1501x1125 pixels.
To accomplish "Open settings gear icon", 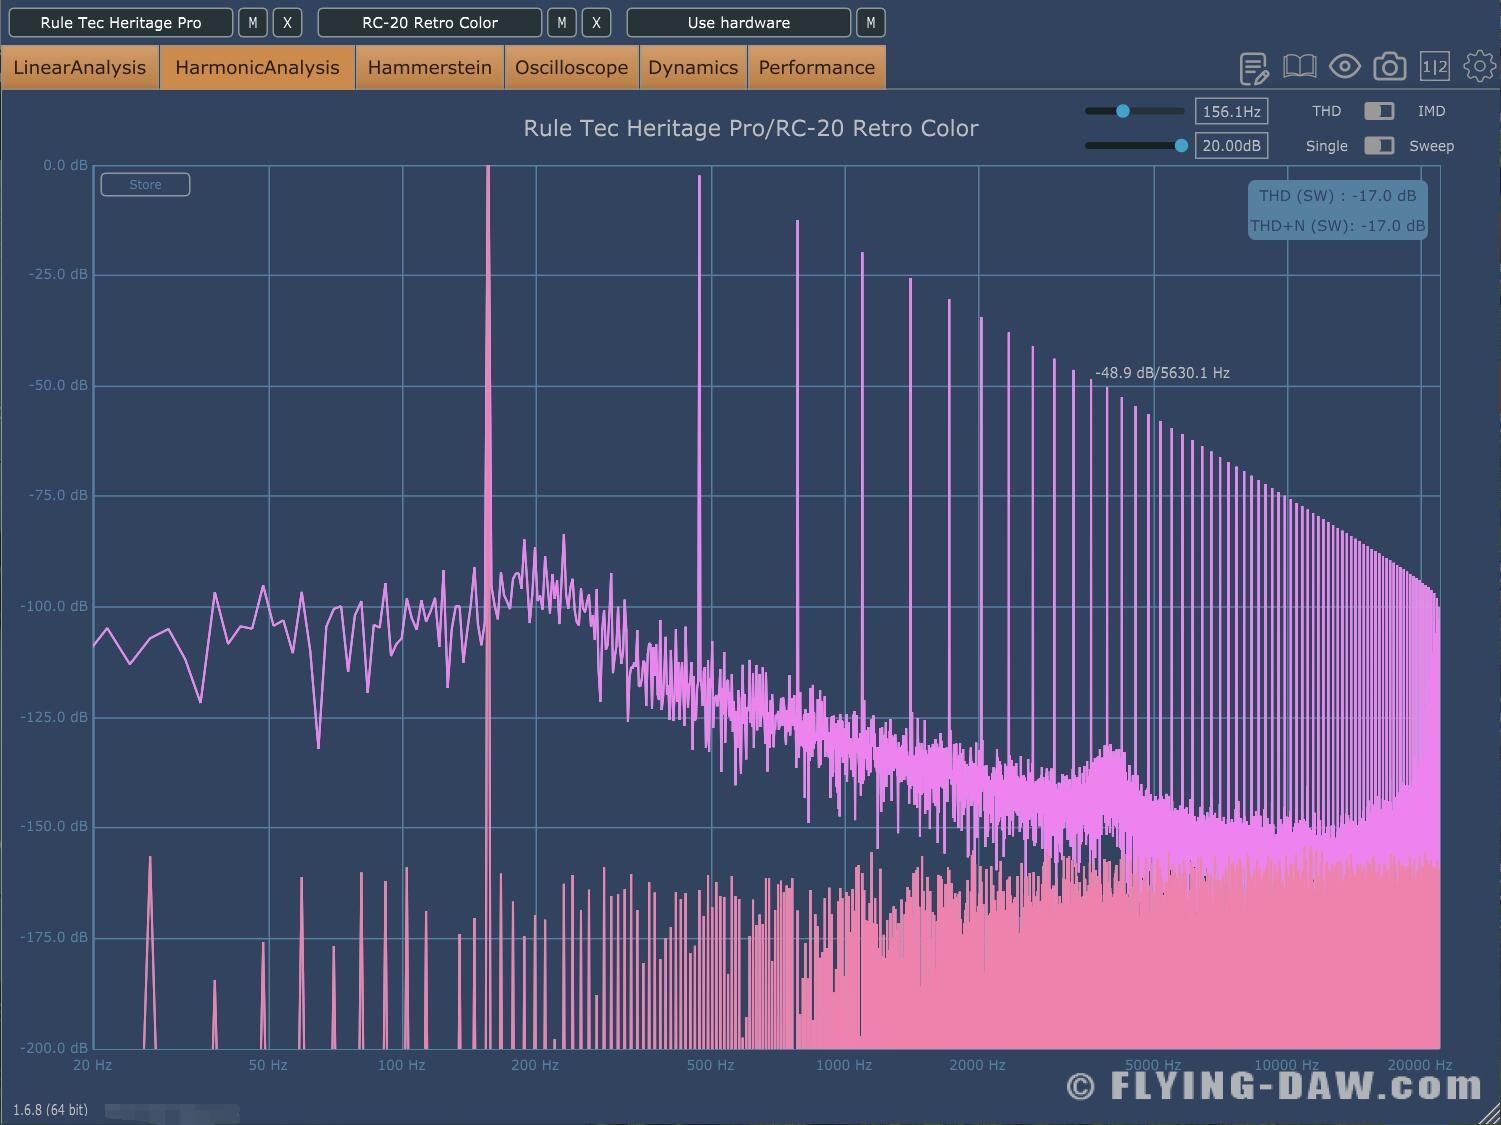I will (x=1479, y=67).
